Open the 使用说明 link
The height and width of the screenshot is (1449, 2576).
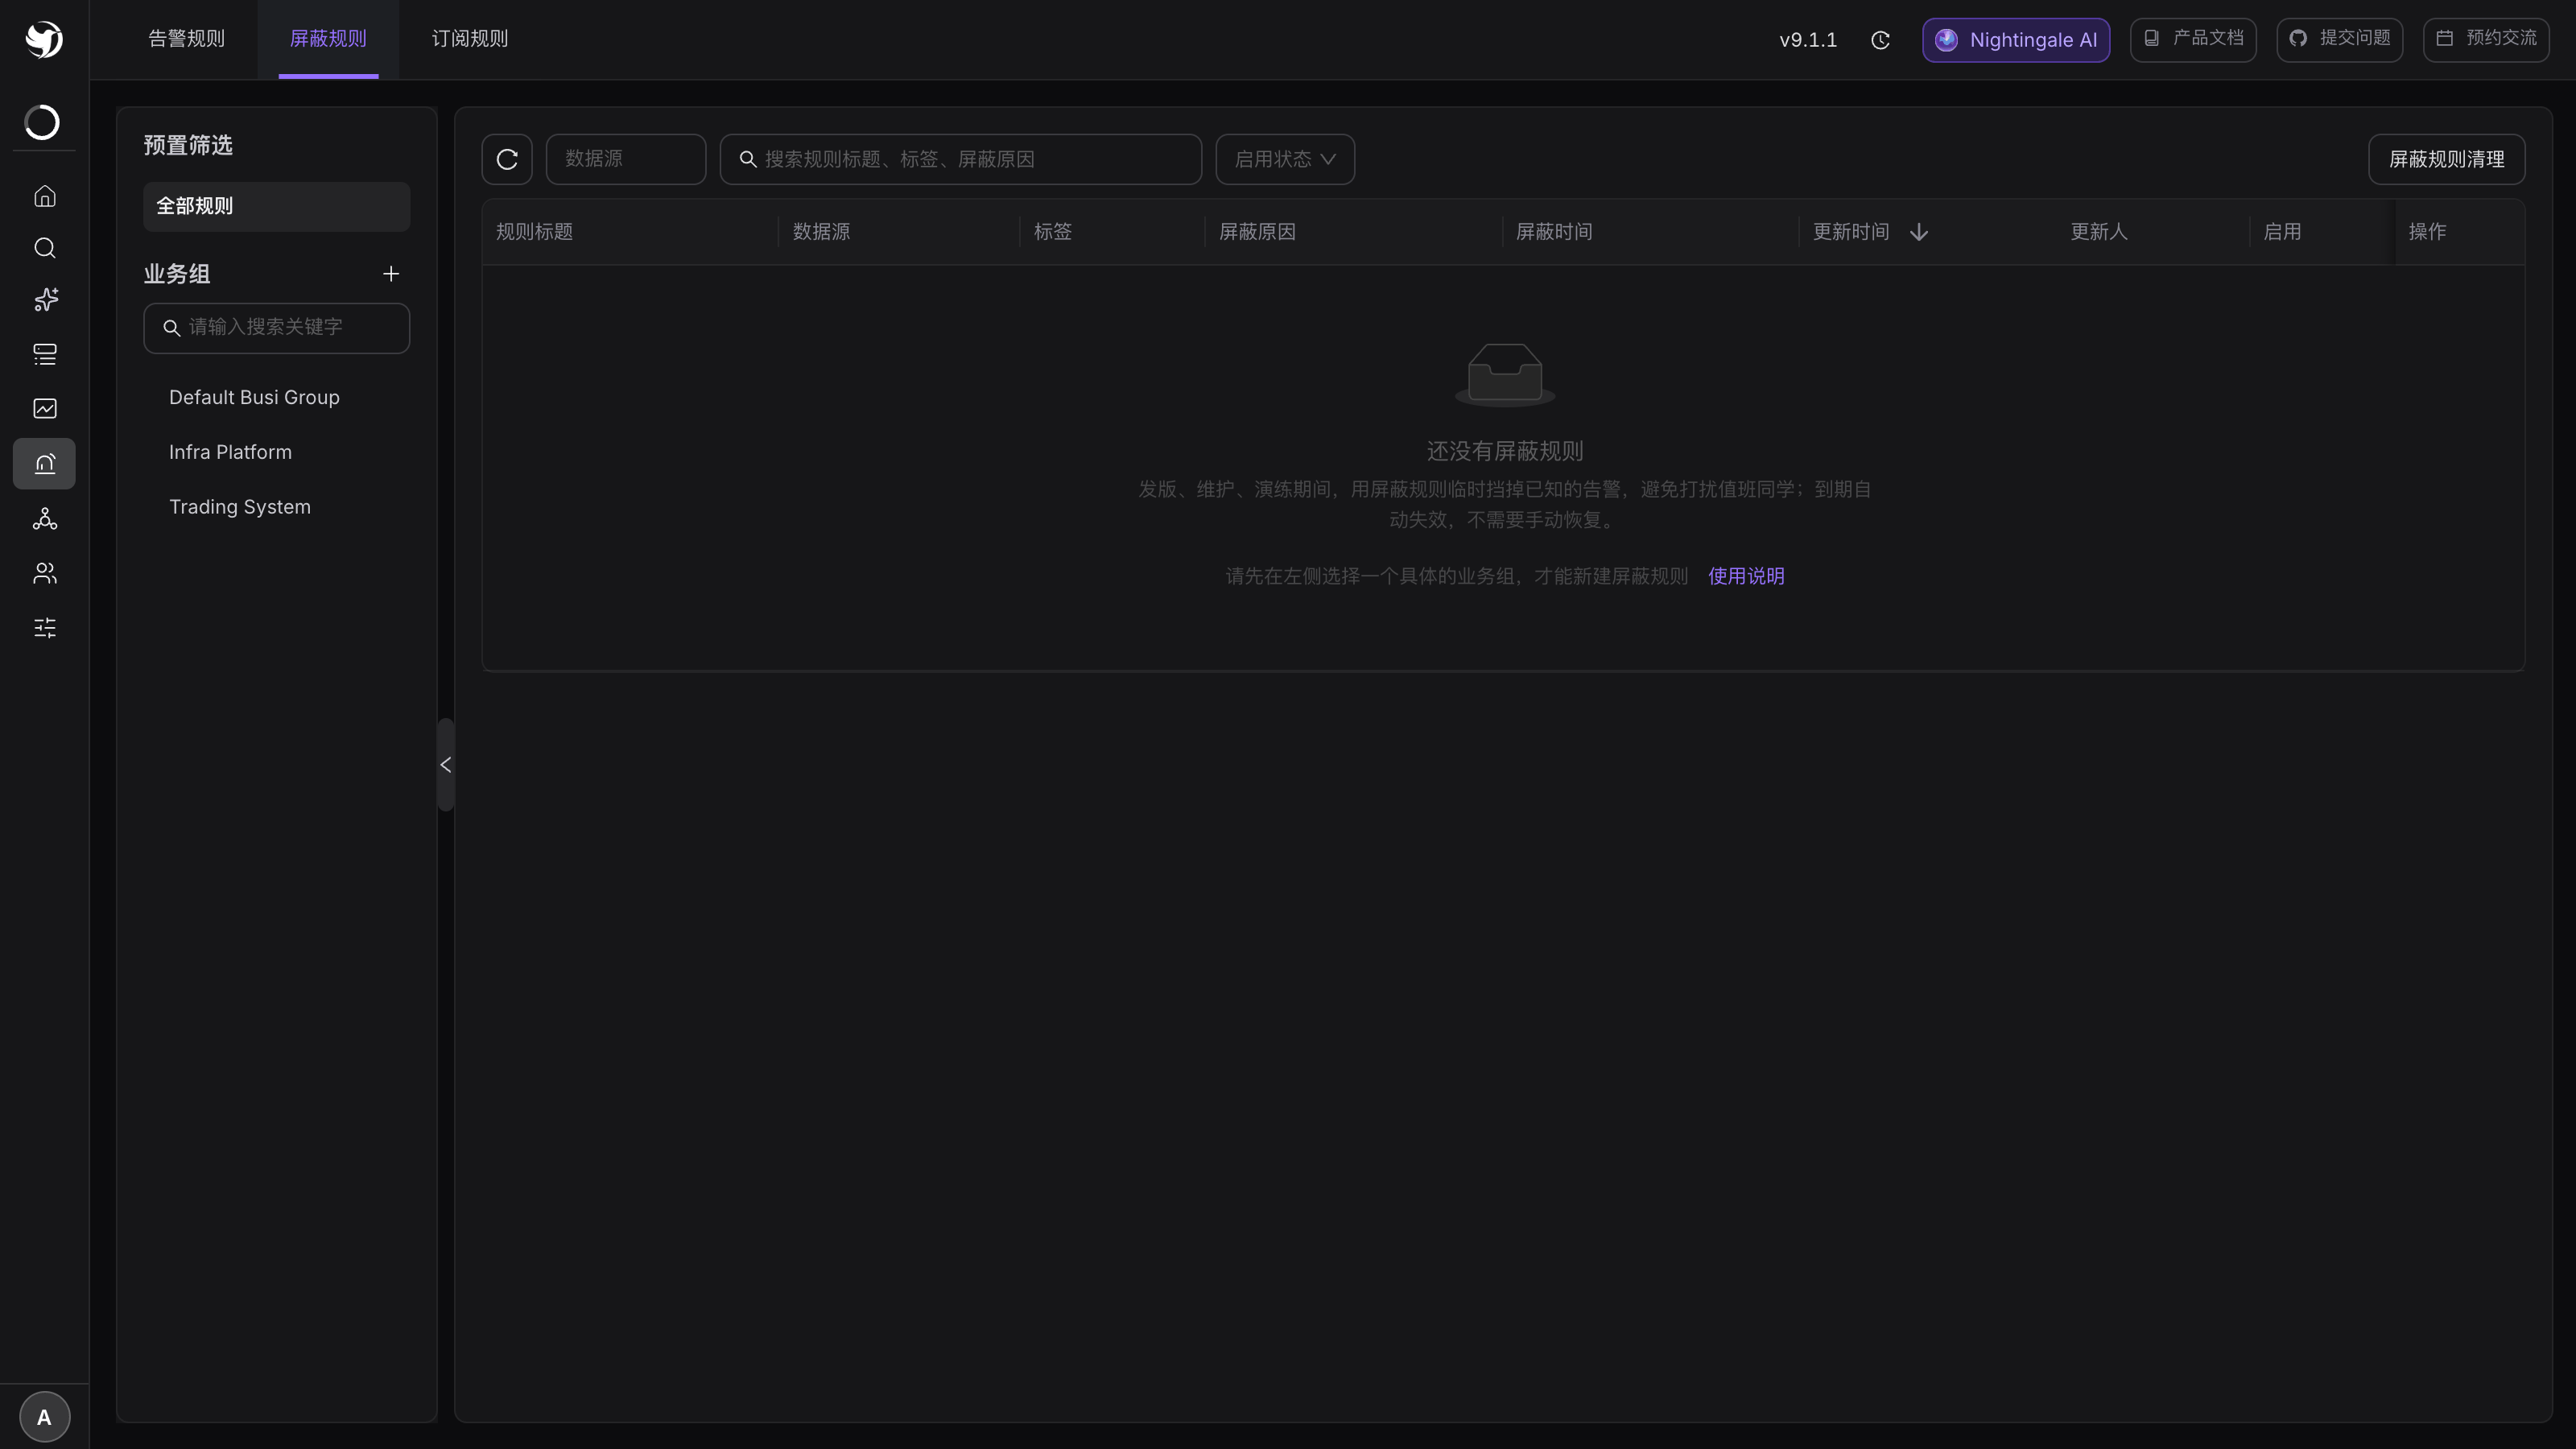(1746, 576)
